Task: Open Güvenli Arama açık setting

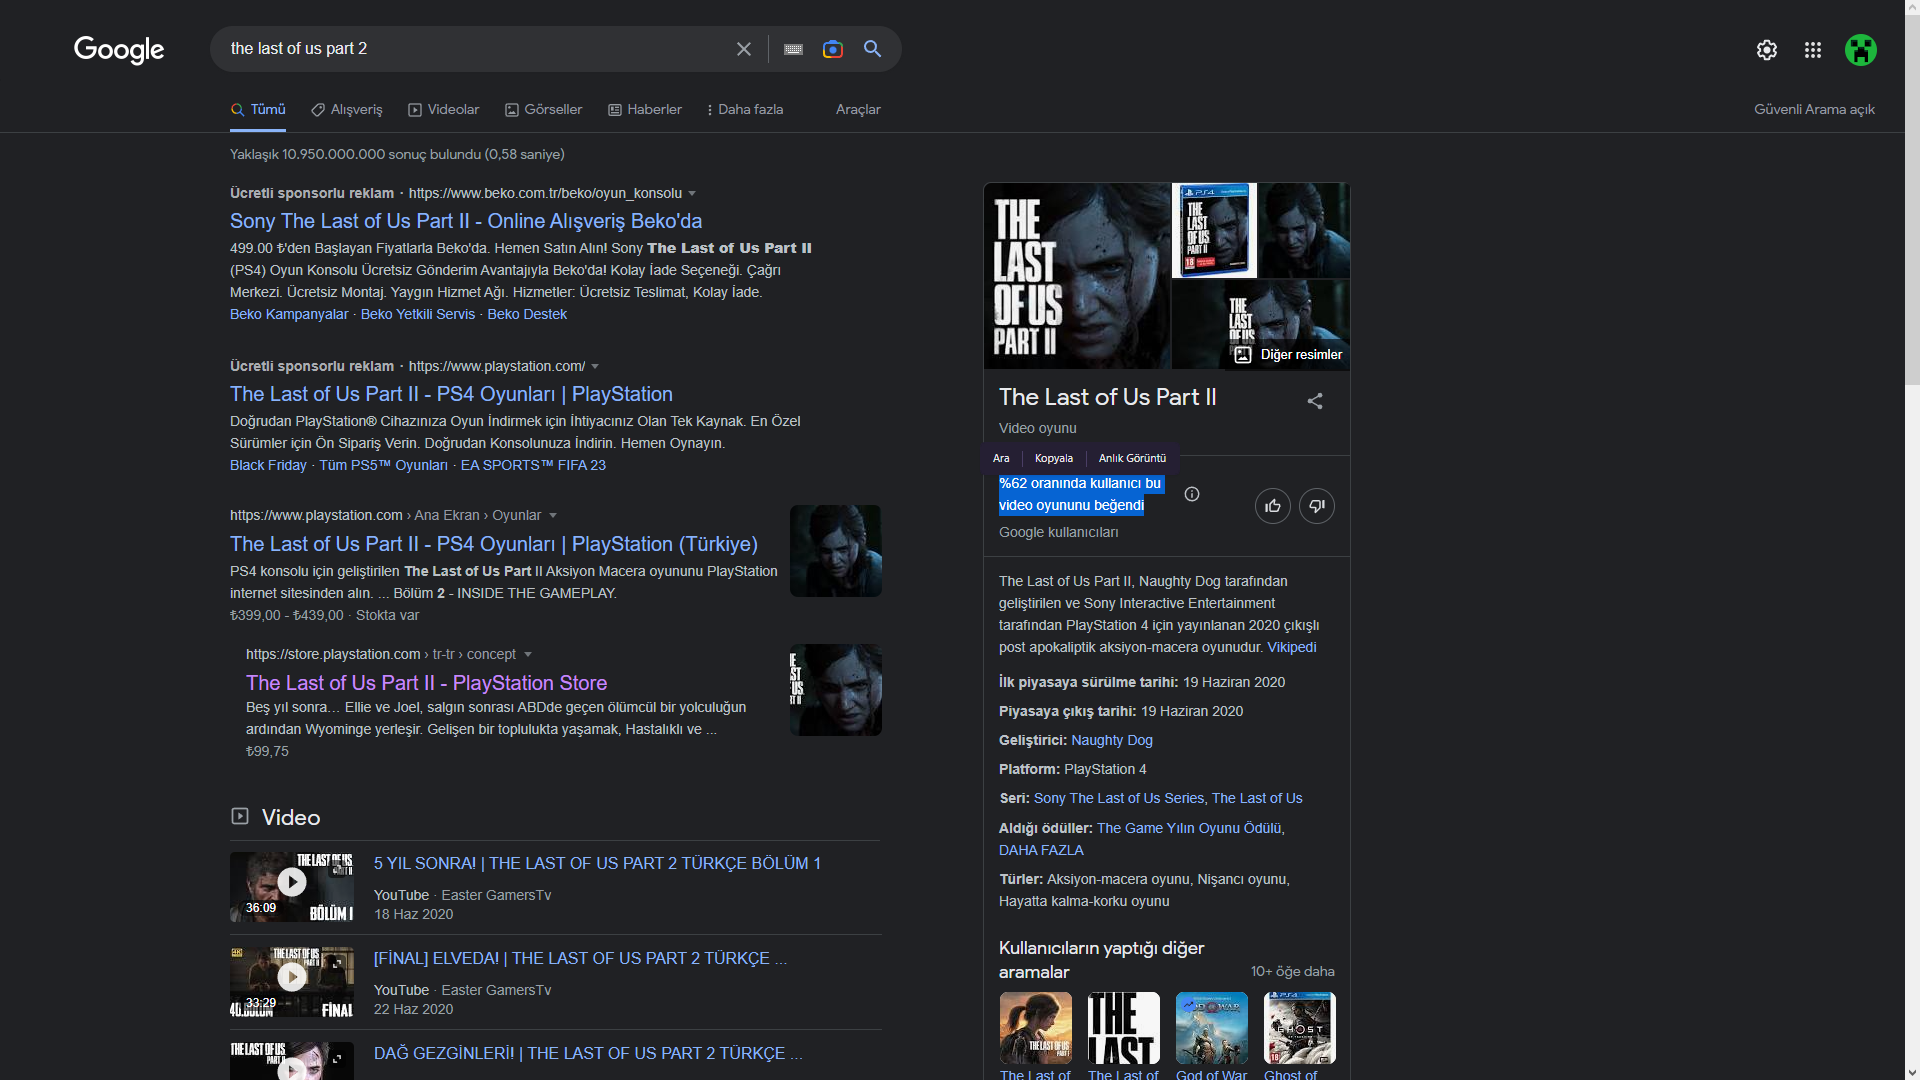Action: 1814,109
